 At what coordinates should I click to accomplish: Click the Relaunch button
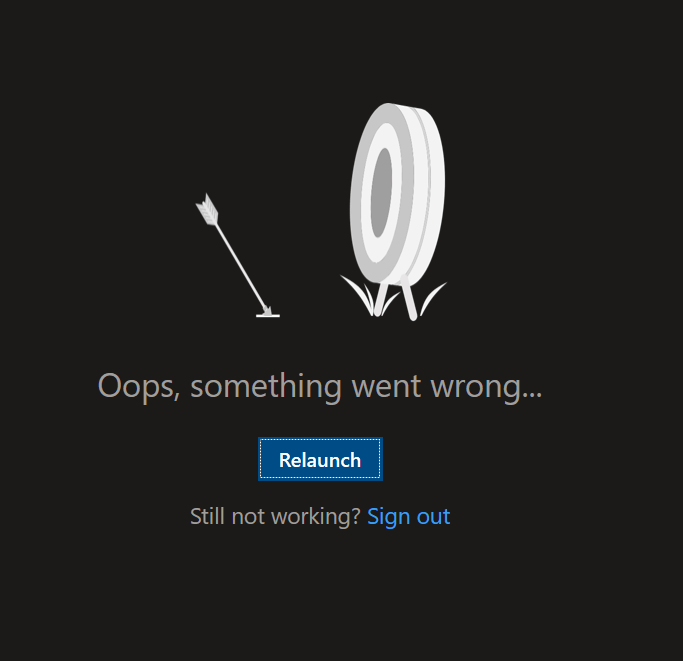coord(320,459)
